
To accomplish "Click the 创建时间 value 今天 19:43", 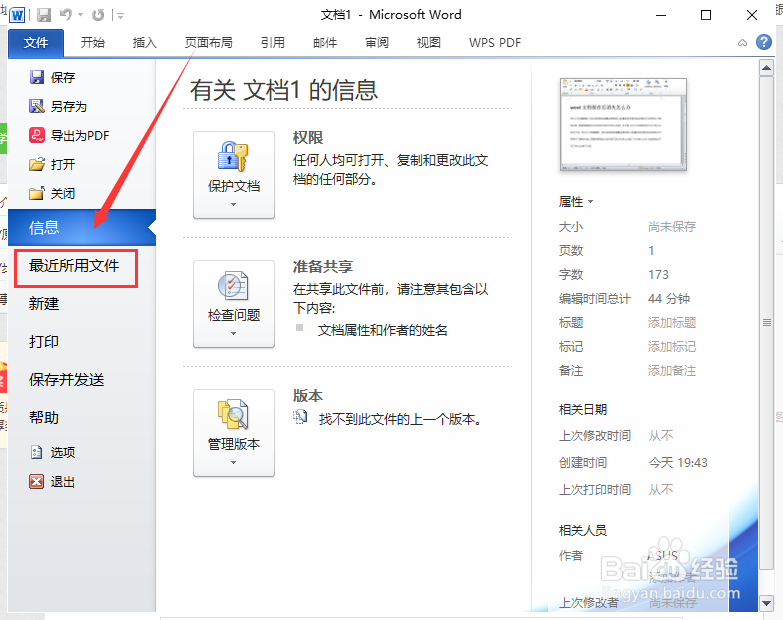I will [678, 463].
